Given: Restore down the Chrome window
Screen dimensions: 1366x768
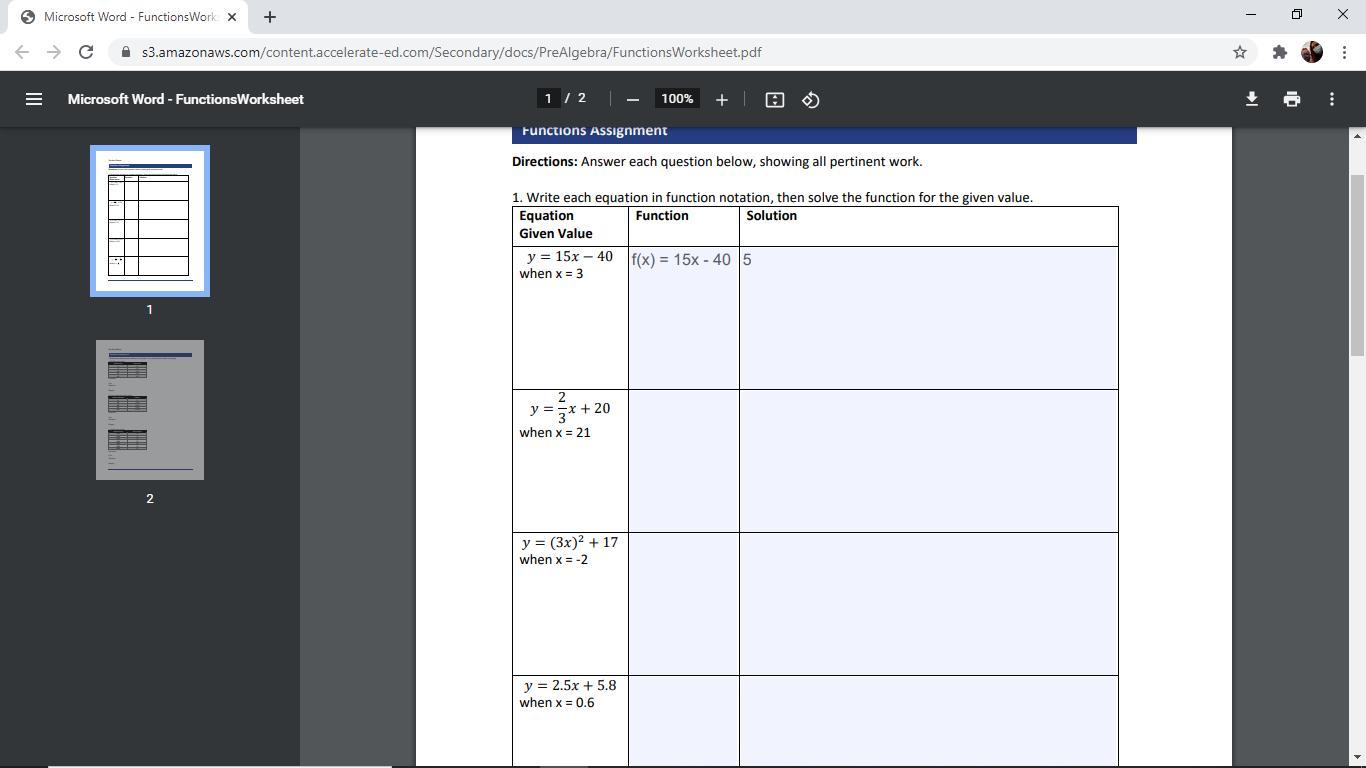Looking at the screenshot, I should pyautogui.click(x=1296, y=14).
